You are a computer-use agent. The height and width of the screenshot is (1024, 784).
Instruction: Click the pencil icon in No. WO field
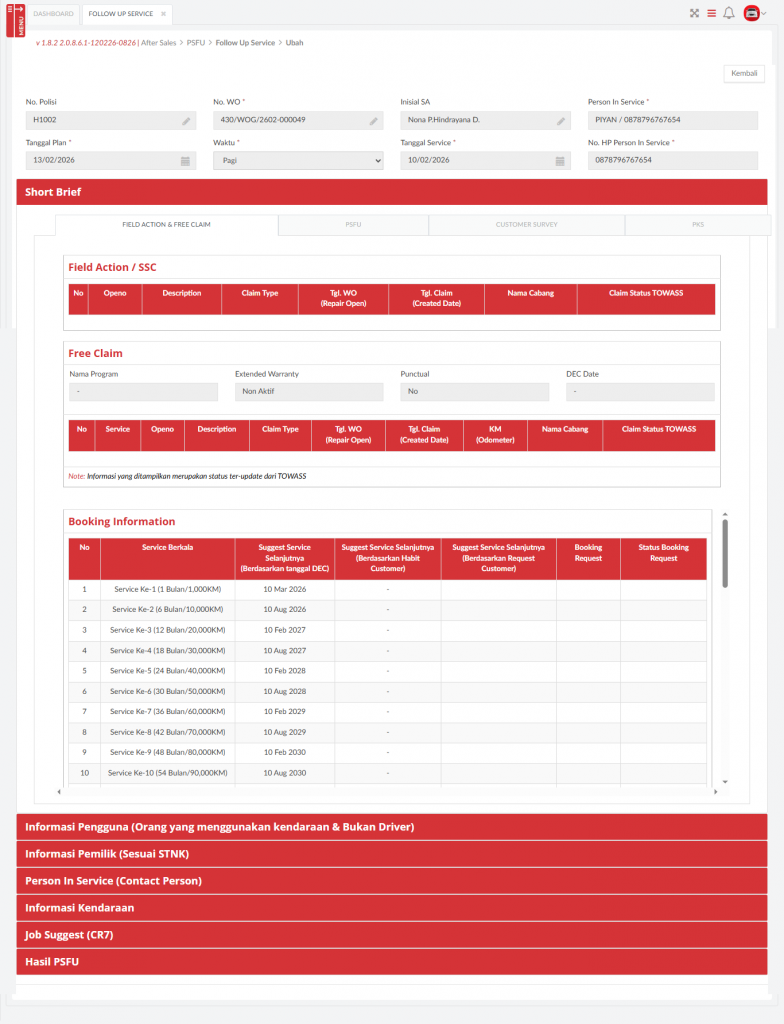click(374, 121)
